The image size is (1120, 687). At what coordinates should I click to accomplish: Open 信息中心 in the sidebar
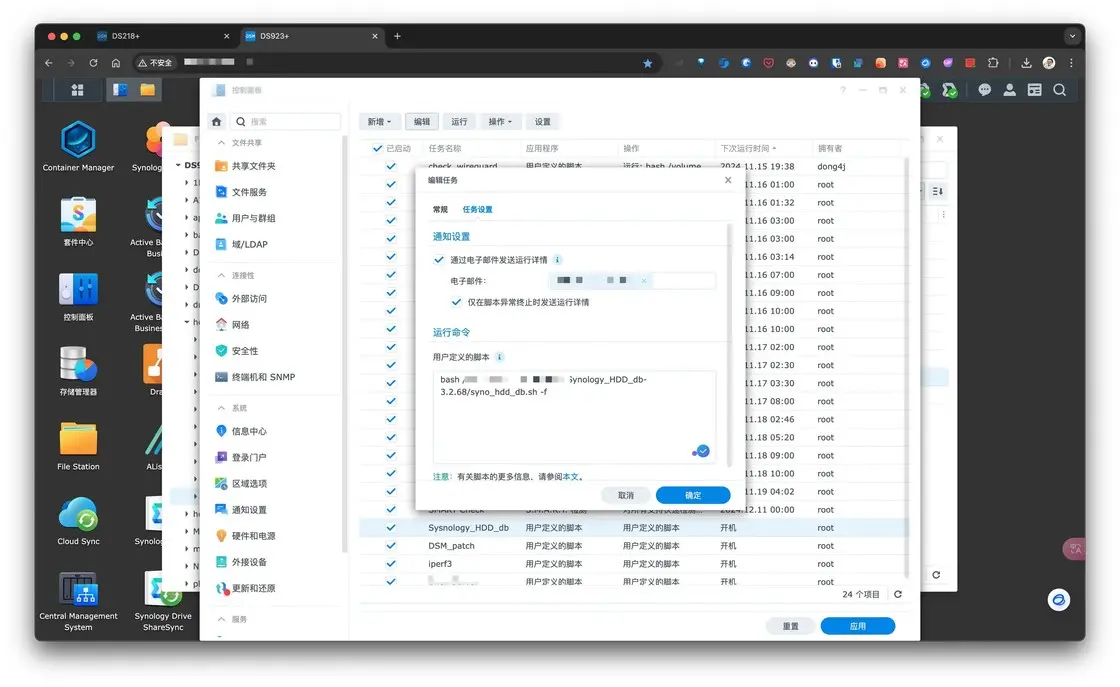(x=241, y=431)
